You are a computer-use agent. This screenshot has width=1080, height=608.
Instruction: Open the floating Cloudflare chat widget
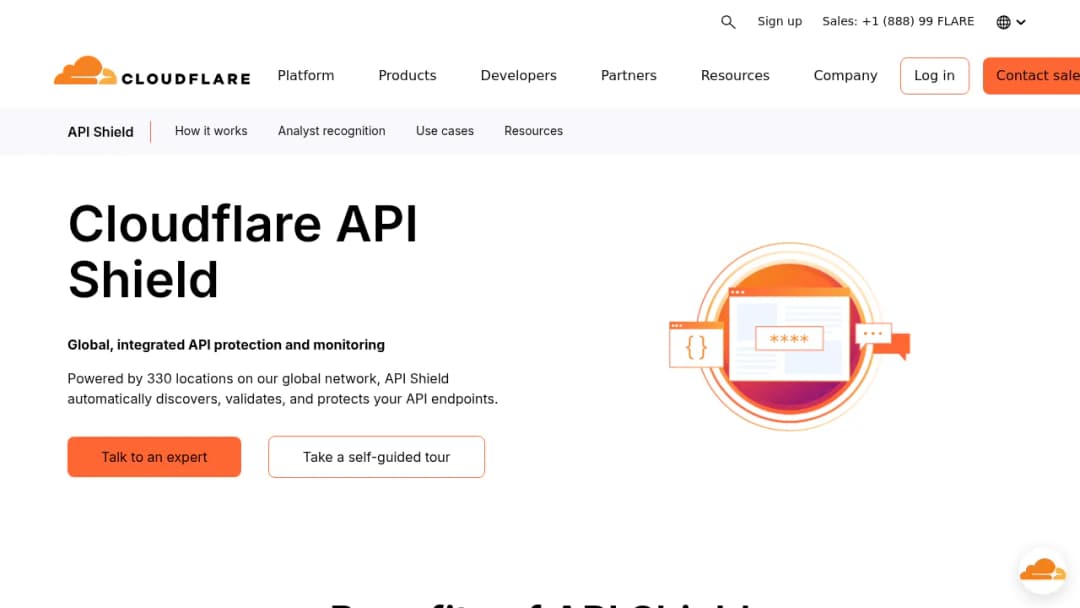point(1043,570)
